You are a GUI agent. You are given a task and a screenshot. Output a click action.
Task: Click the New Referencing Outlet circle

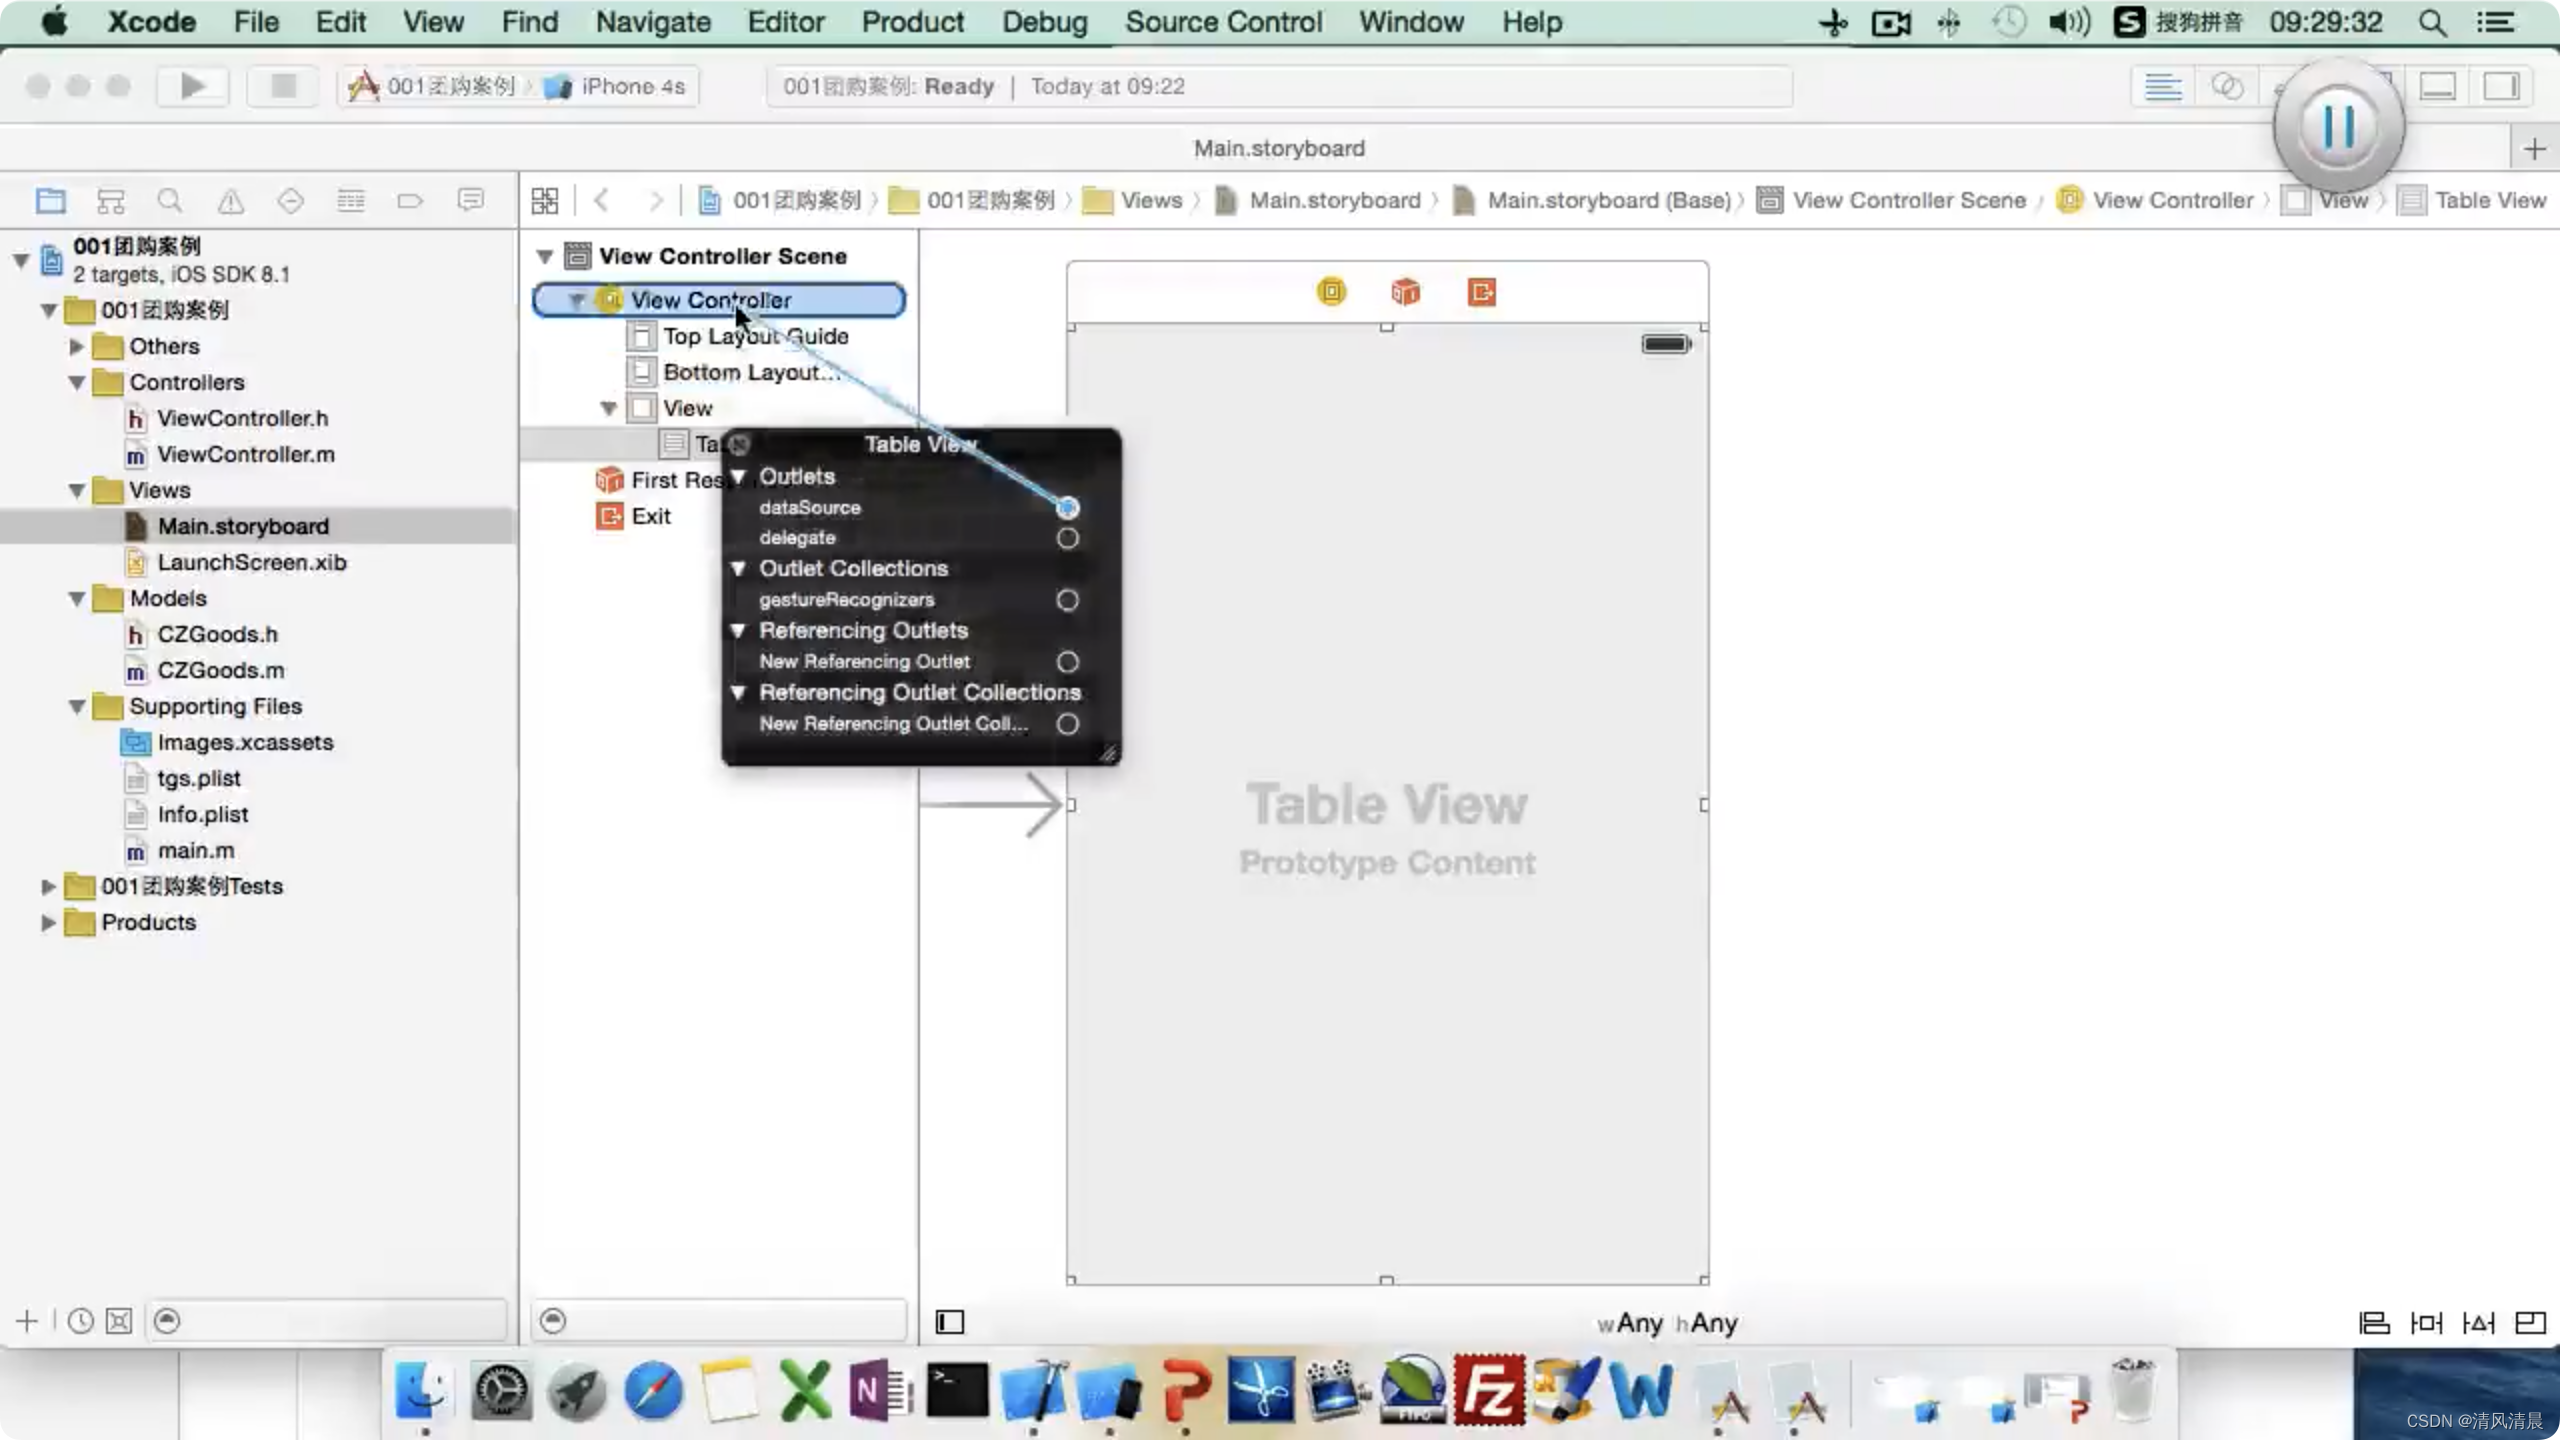[1067, 662]
